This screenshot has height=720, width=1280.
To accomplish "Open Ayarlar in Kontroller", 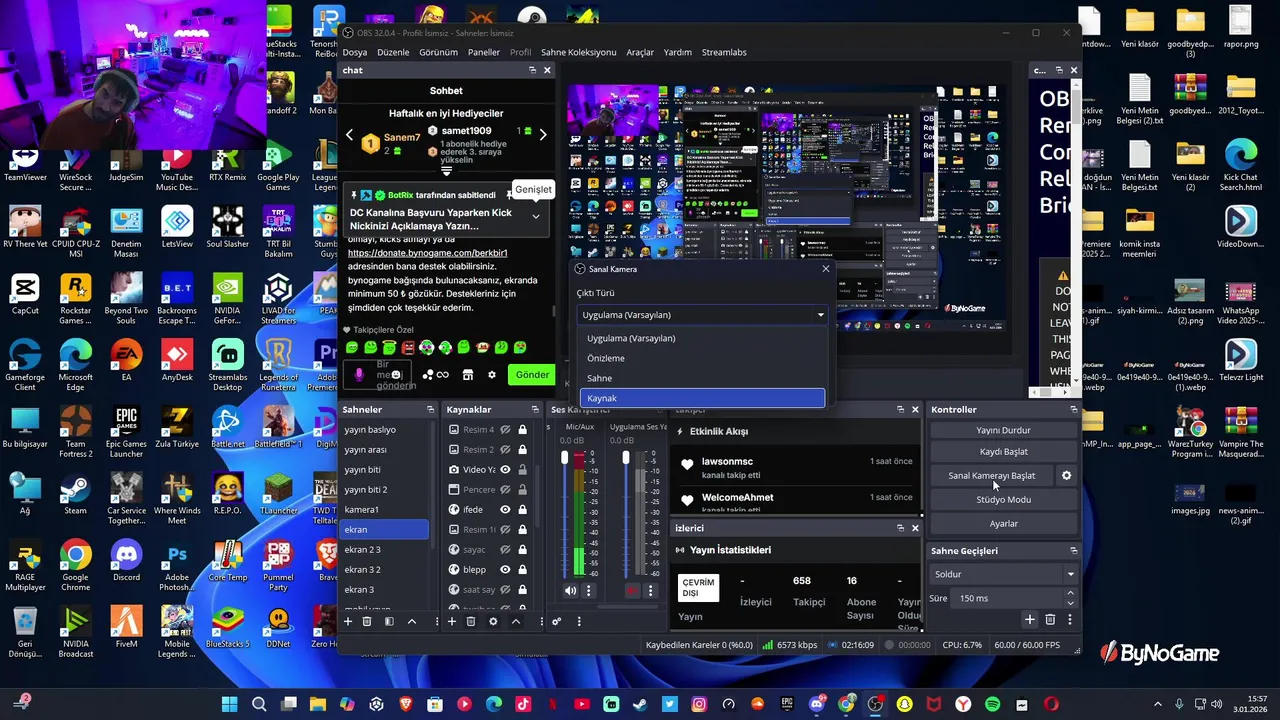I will (x=1004, y=523).
